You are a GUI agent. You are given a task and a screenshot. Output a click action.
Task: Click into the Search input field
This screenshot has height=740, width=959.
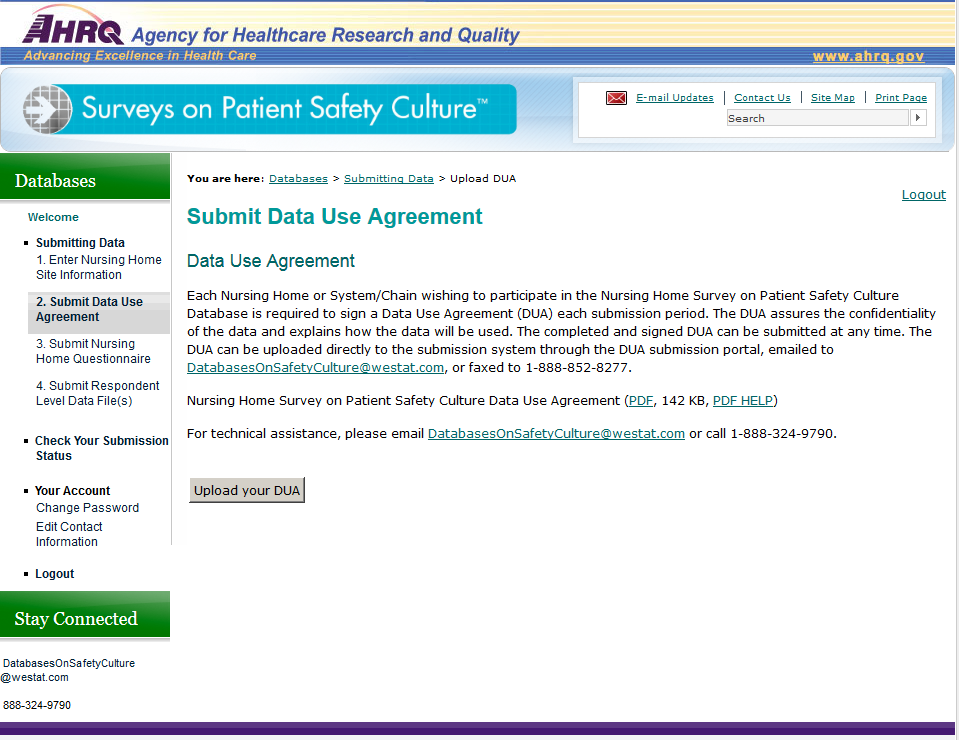tap(817, 118)
